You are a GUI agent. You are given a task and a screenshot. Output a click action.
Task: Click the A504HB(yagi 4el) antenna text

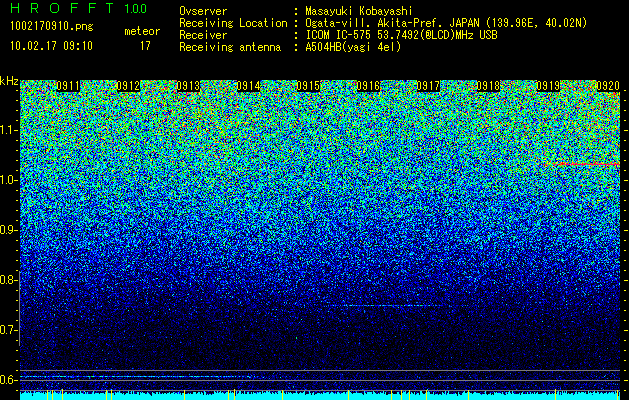point(353,47)
